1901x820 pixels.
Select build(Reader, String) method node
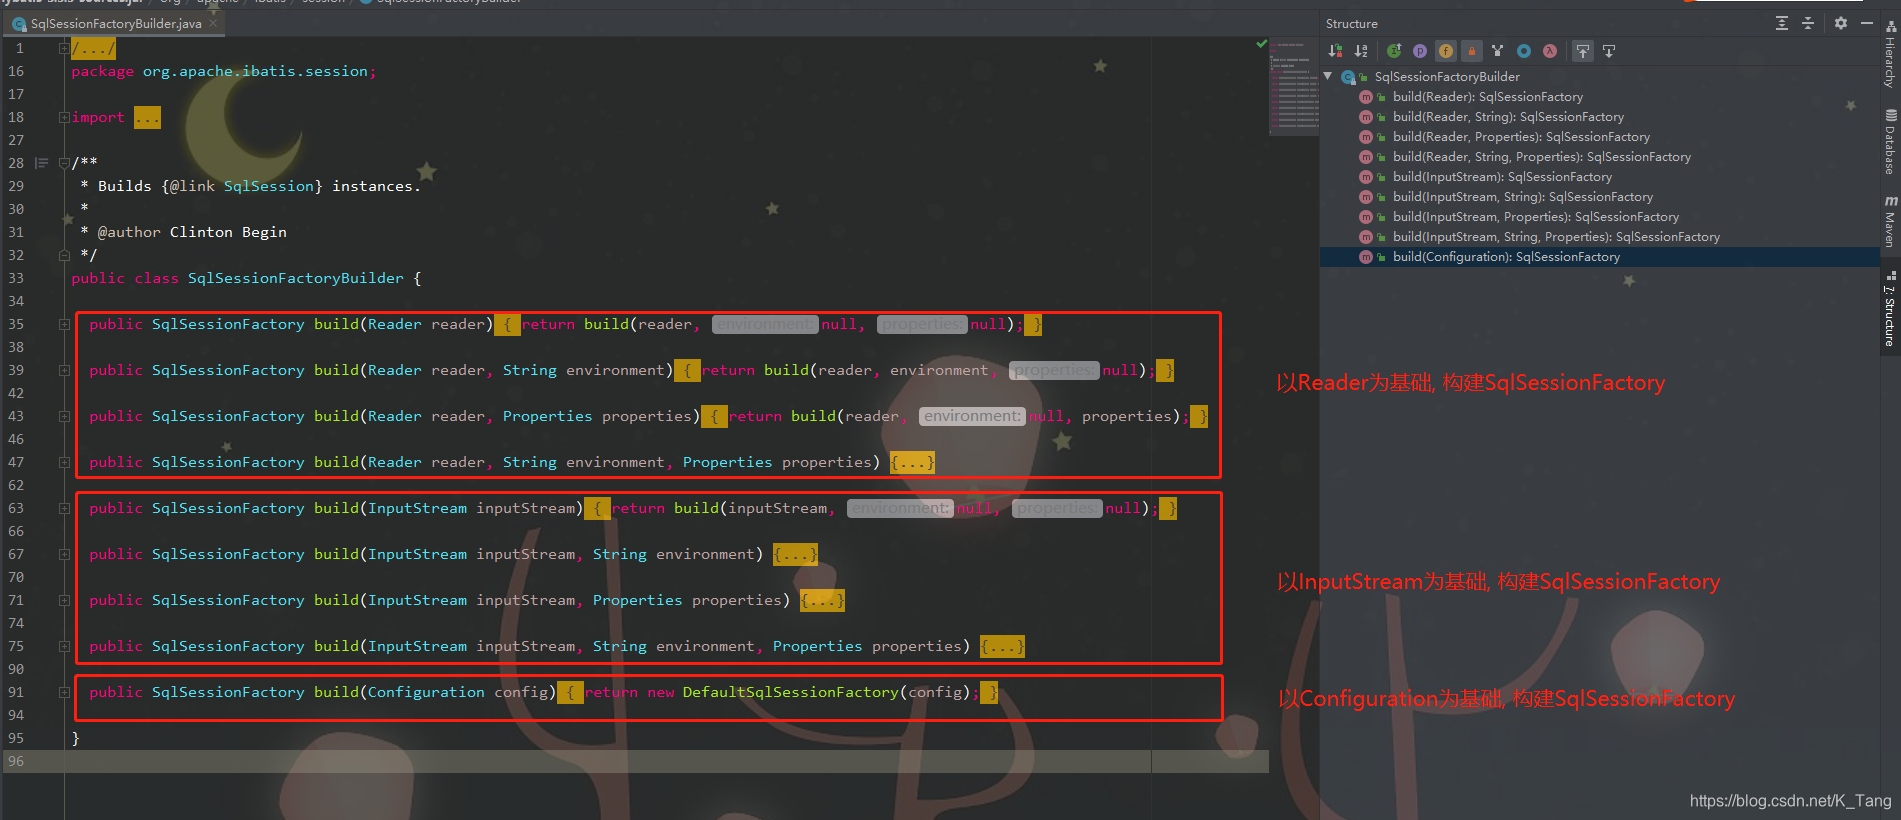click(1508, 117)
